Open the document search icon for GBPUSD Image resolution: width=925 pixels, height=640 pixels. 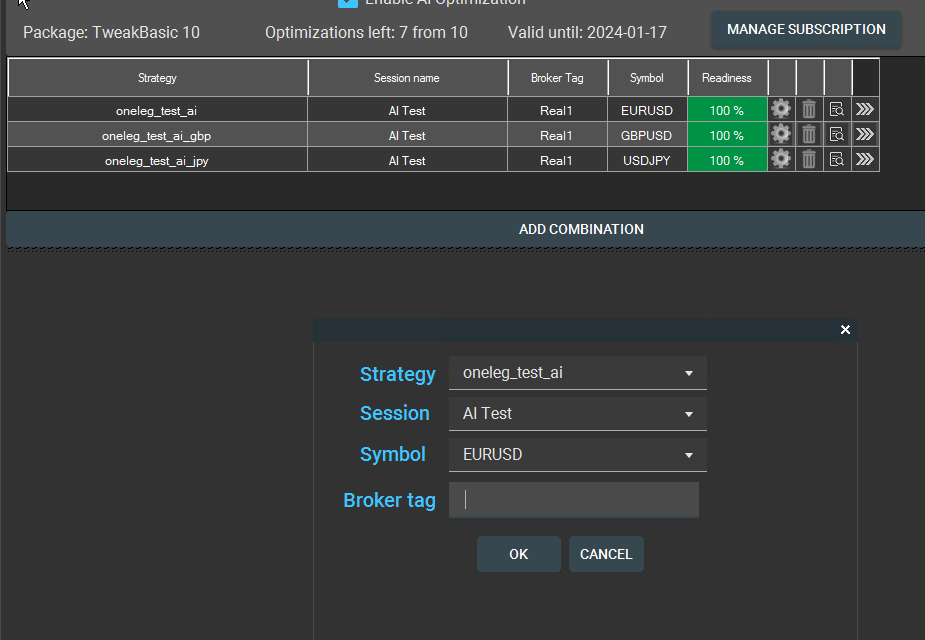[x=837, y=135]
